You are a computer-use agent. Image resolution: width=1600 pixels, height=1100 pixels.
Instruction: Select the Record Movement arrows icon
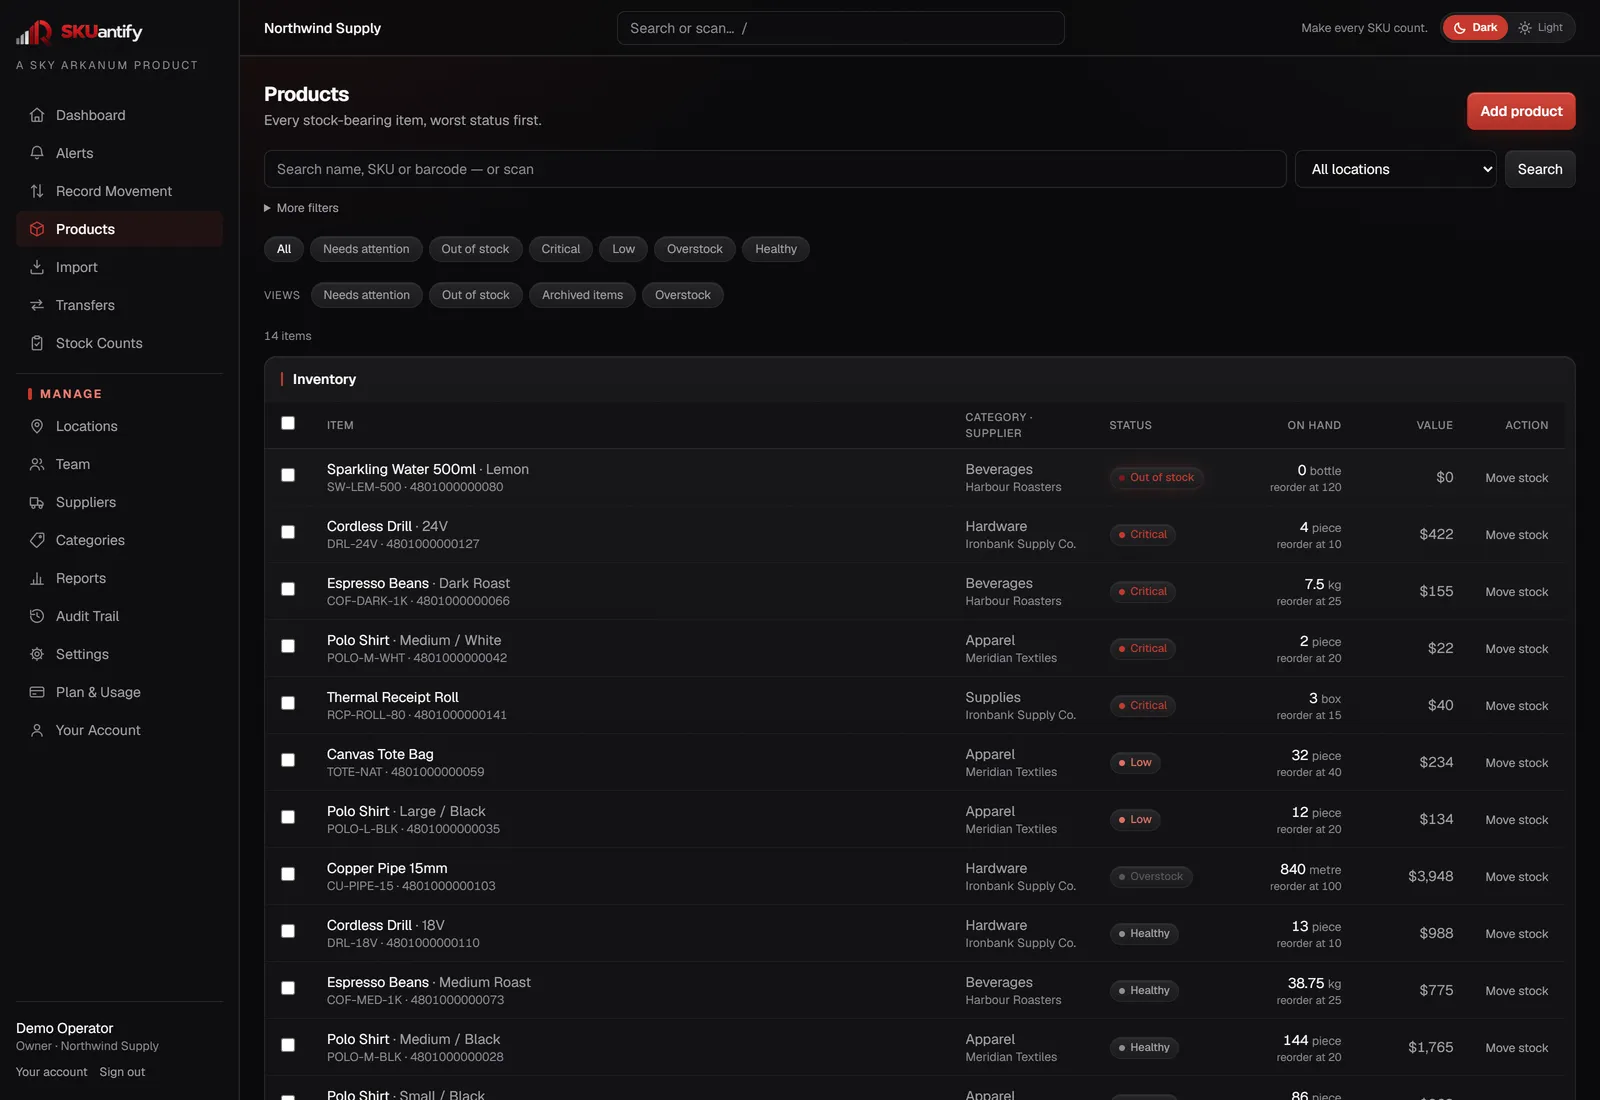[37, 191]
